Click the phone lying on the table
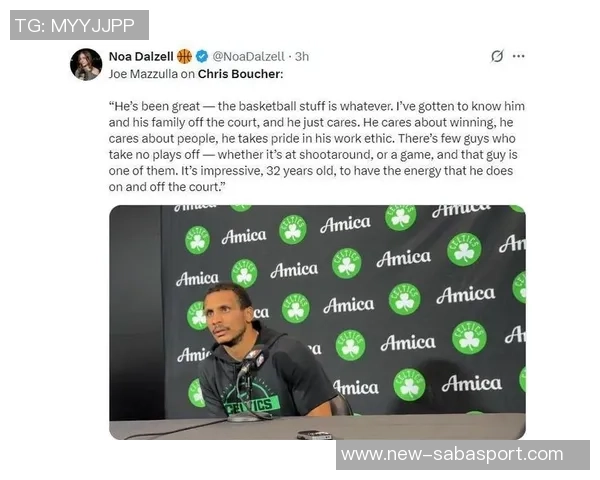 click(x=315, y=434)
